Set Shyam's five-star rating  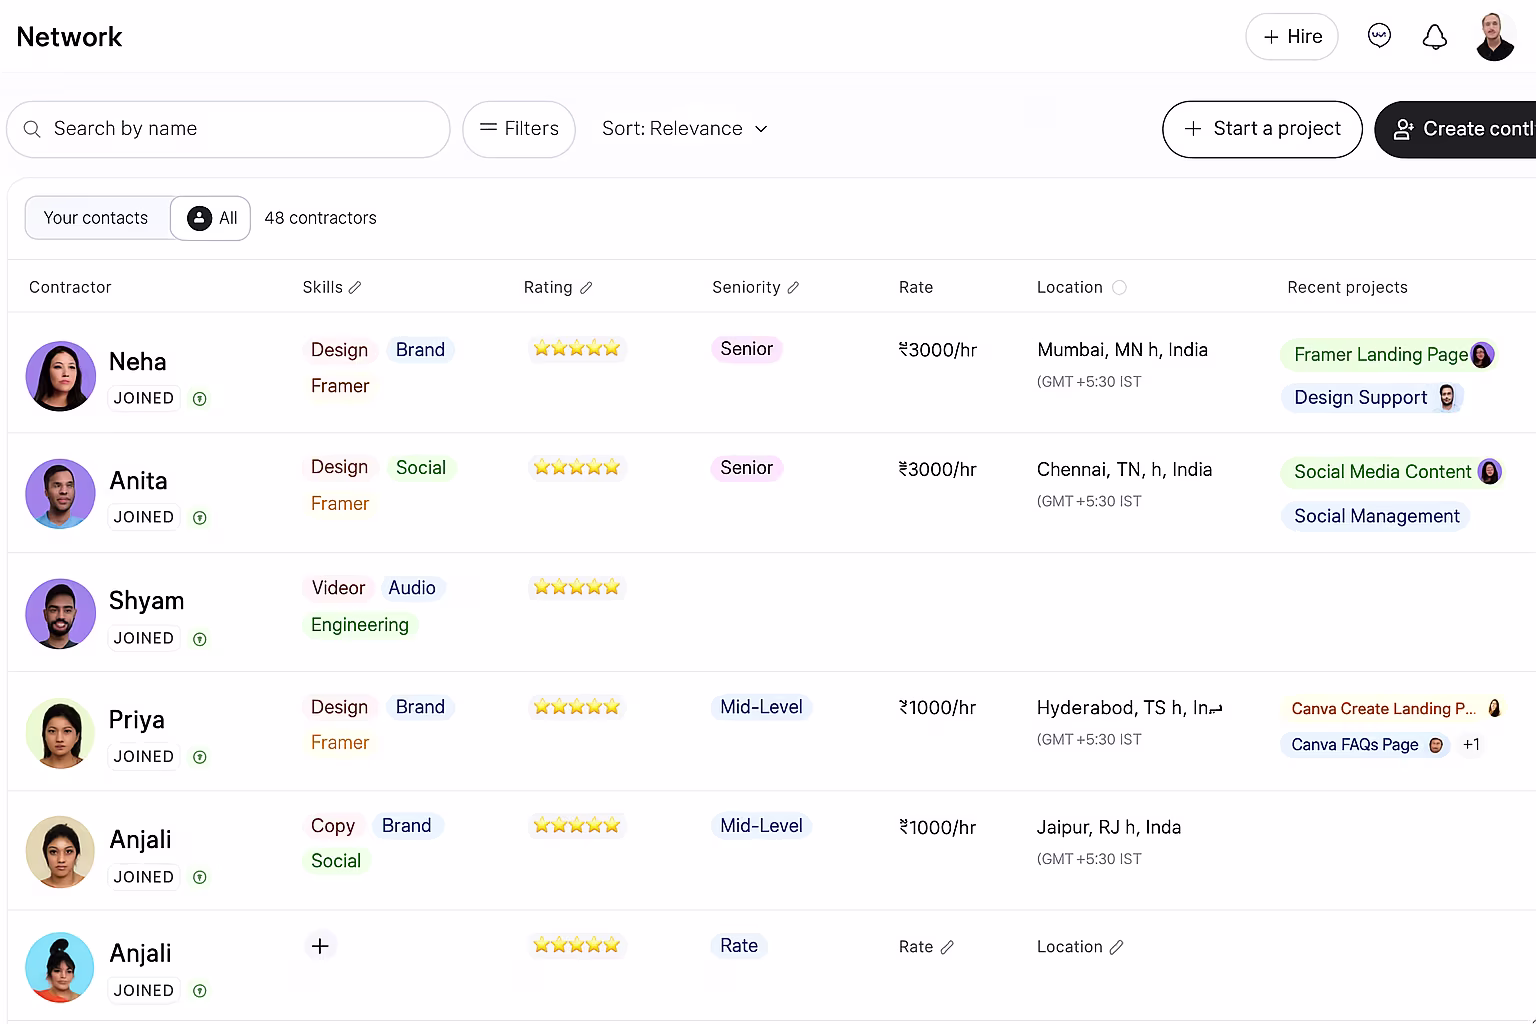(577, 587)
